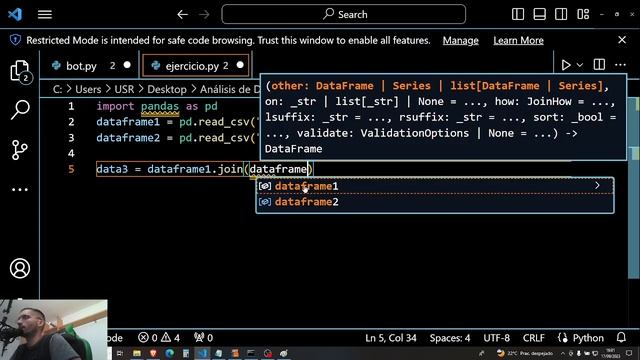
Task: Open Microsoft Edge from the taskbar
Action: coord(170,353)
